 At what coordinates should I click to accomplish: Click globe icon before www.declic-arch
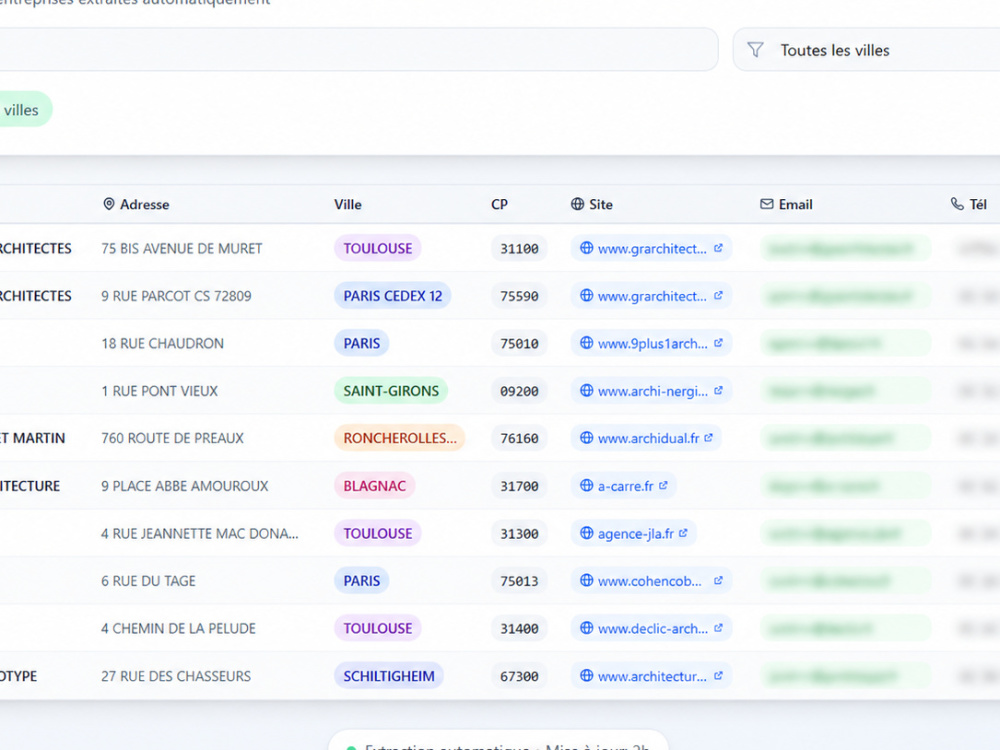[587, 628]
